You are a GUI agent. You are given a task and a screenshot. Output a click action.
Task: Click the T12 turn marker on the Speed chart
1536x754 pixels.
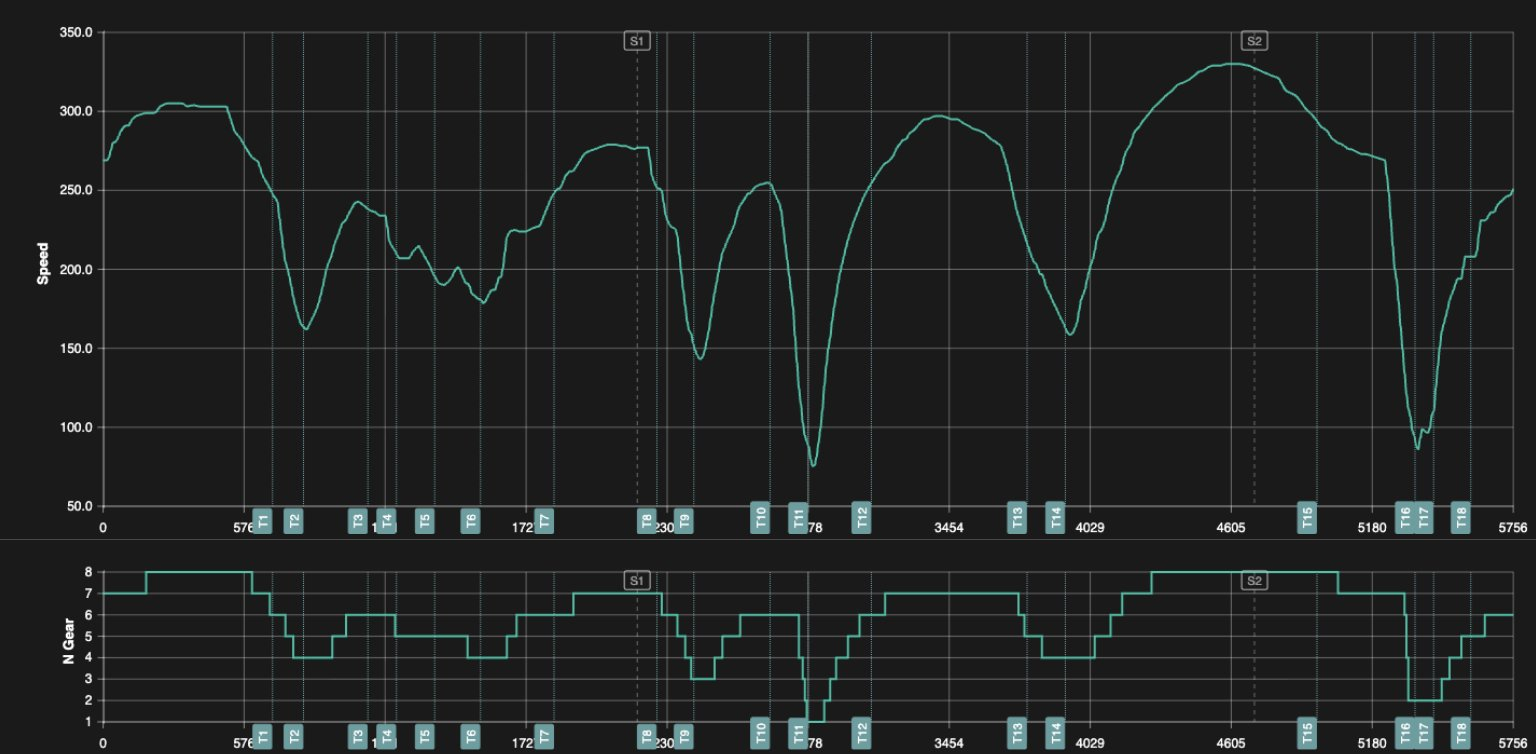[861, 518]
